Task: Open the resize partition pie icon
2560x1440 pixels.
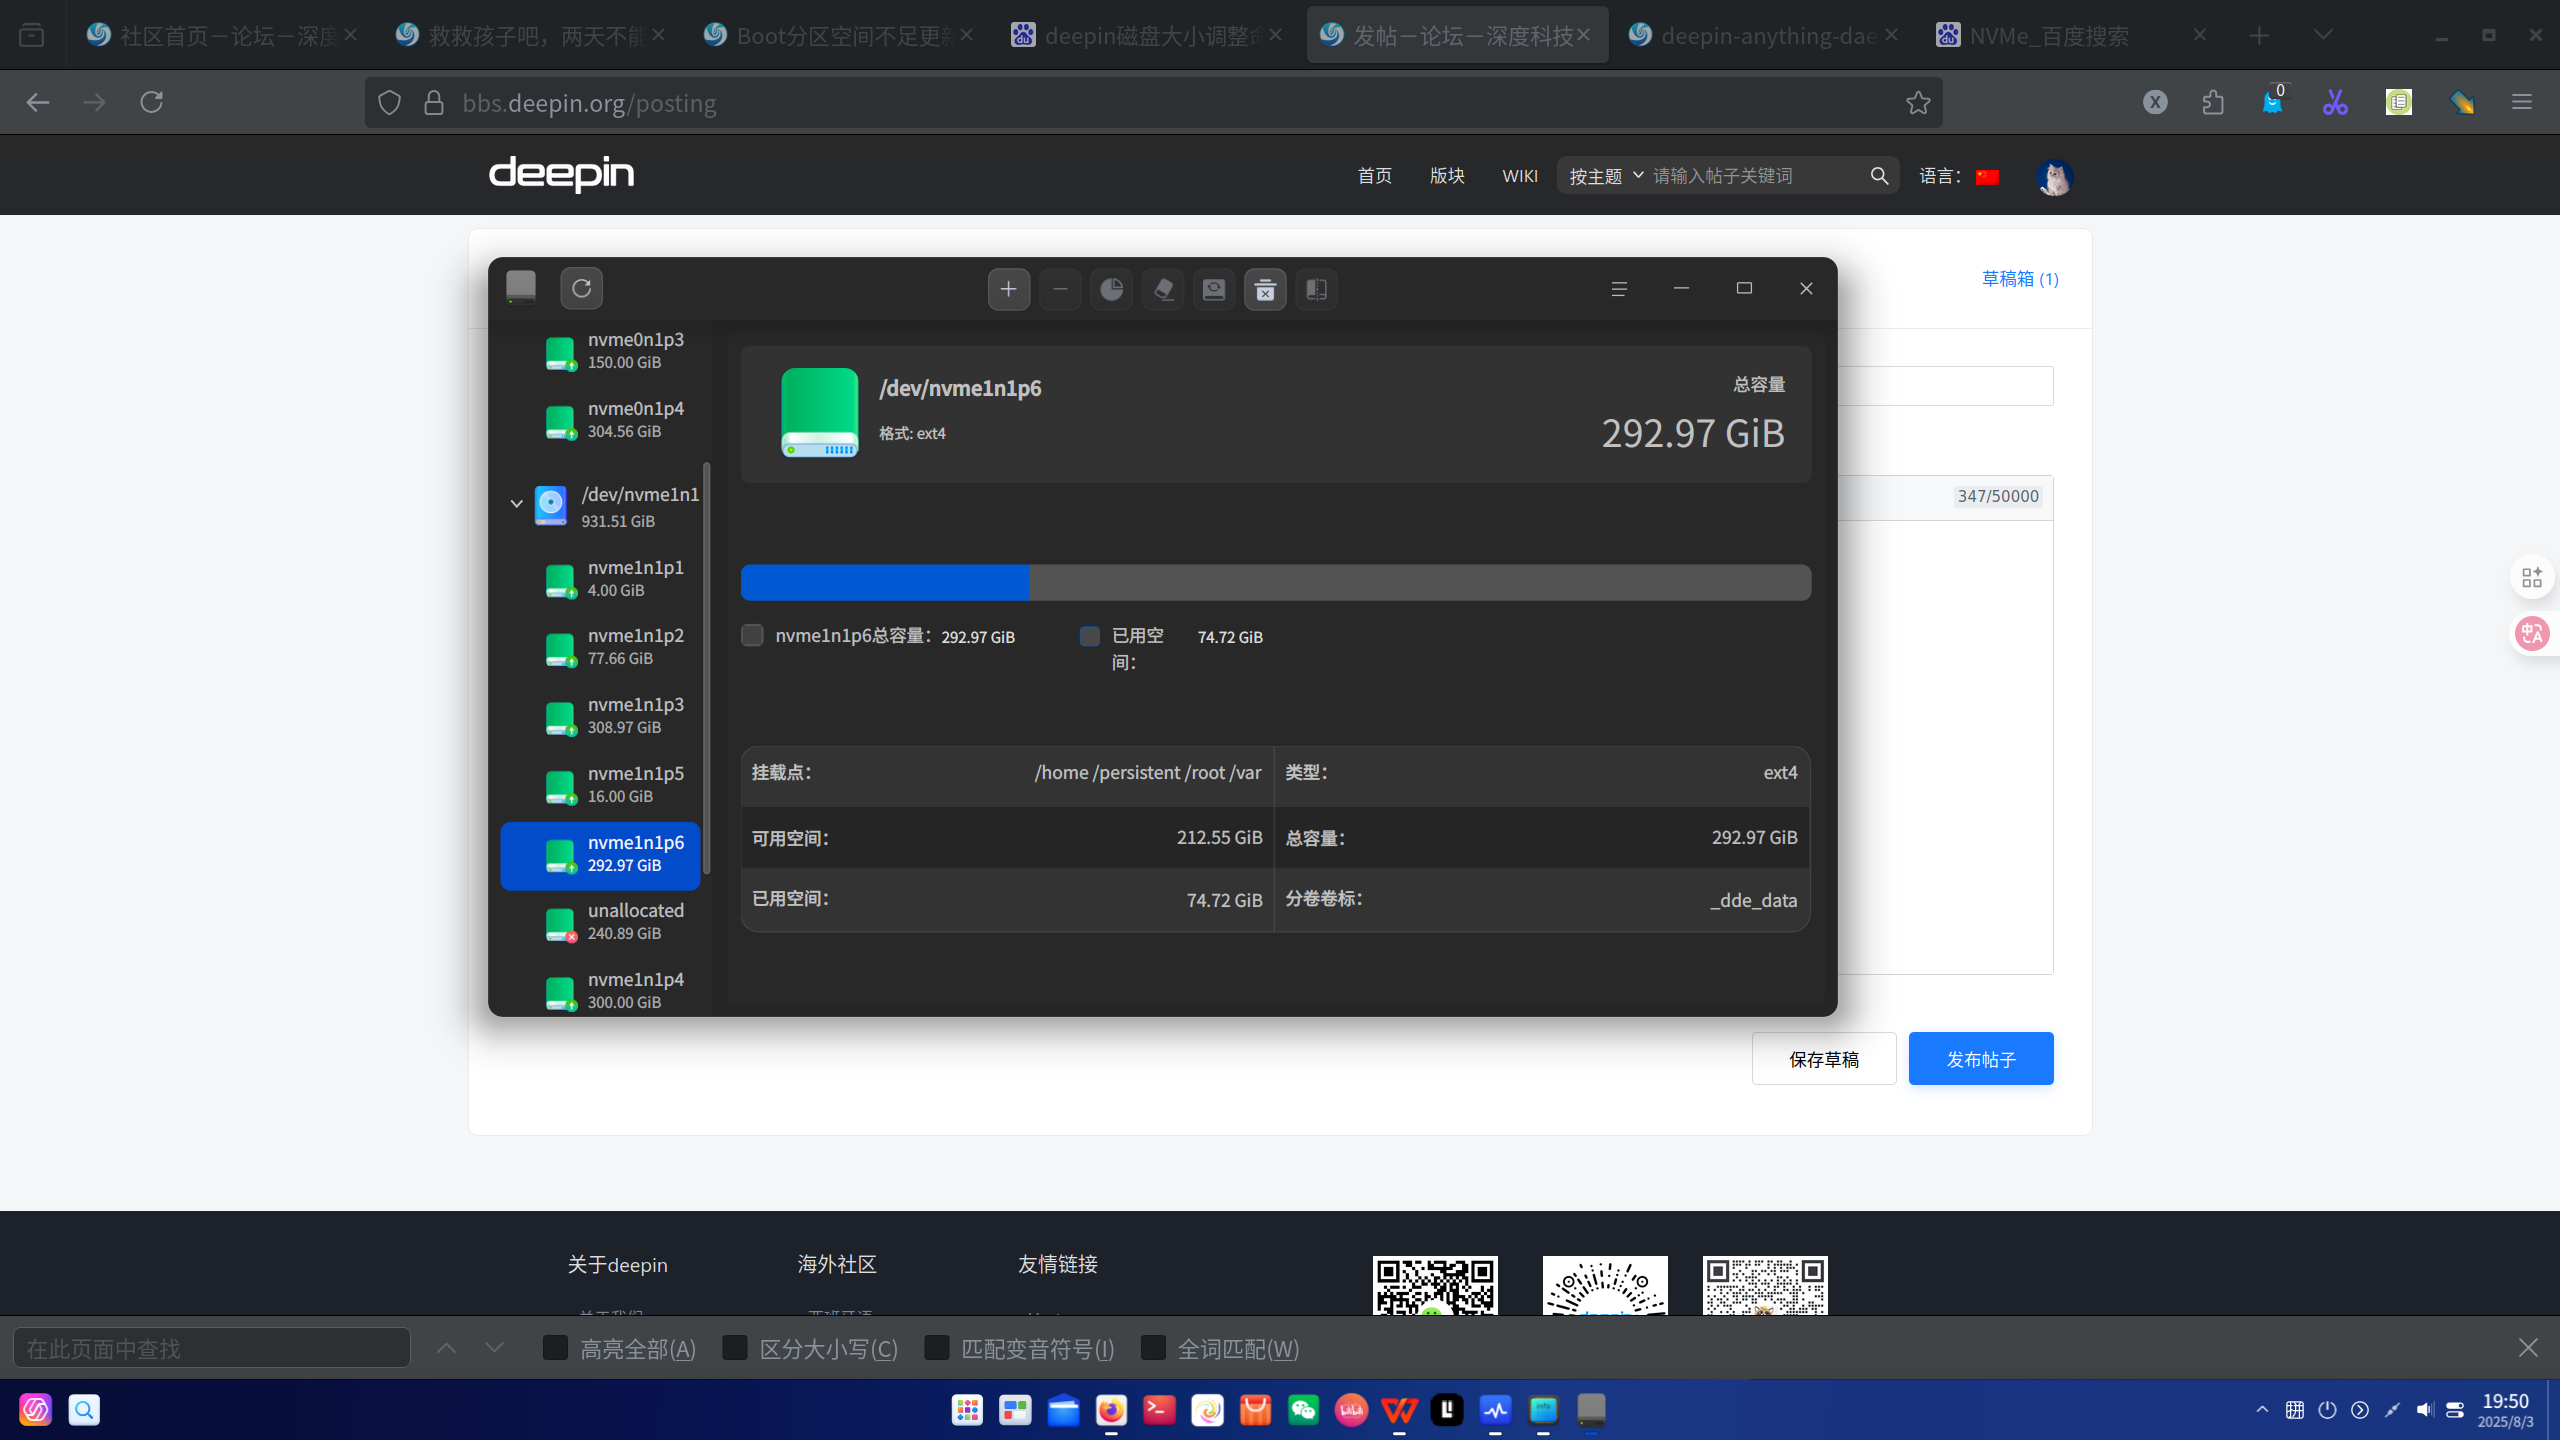Action: [1111, 289]
